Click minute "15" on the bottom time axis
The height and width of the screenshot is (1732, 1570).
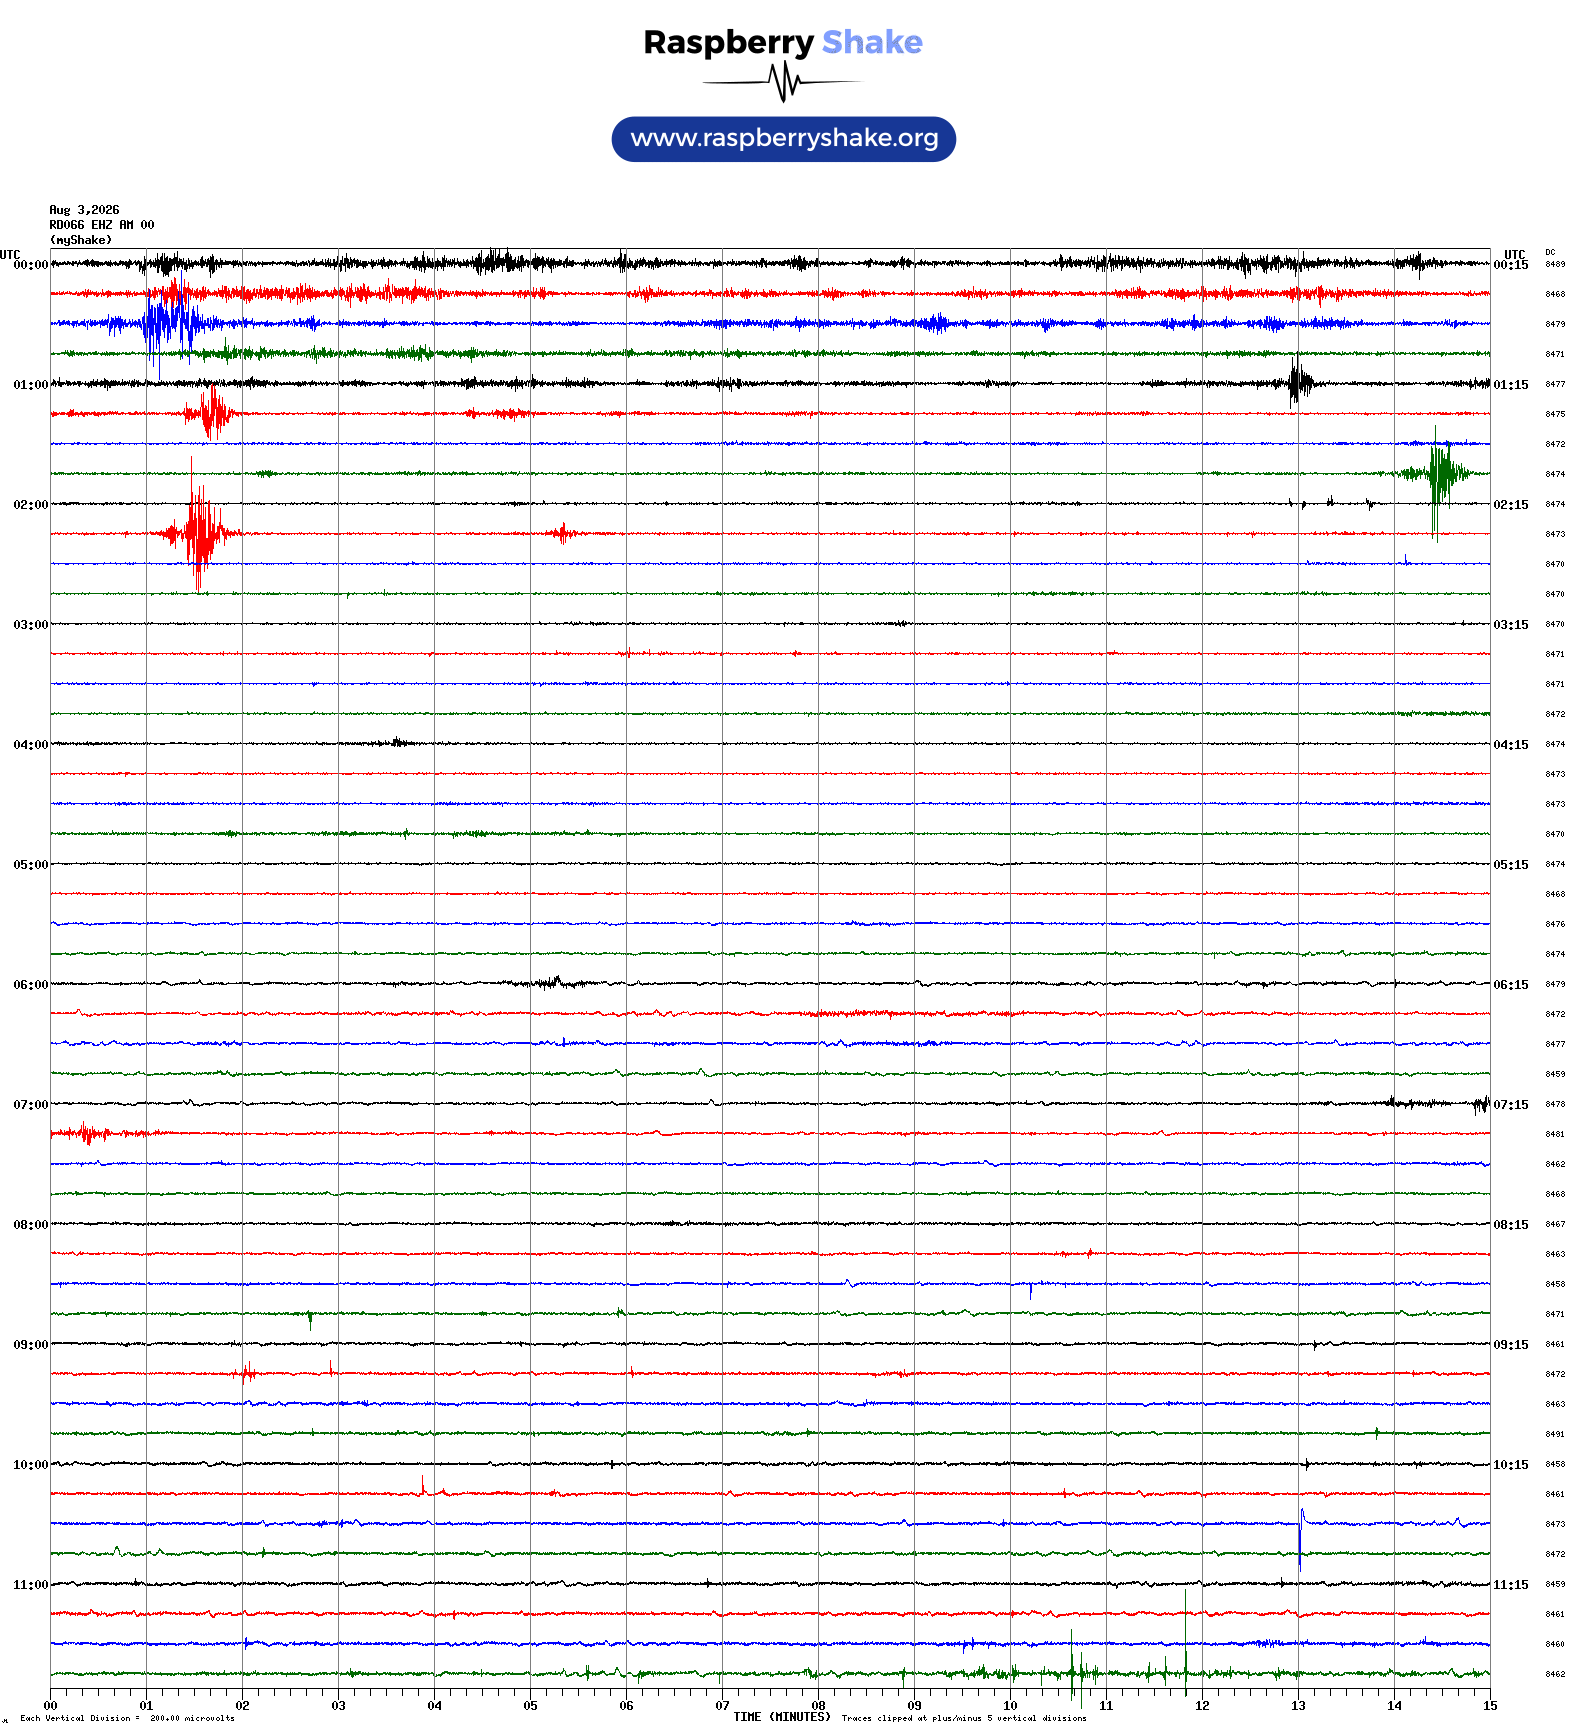click(1490, 1706)
